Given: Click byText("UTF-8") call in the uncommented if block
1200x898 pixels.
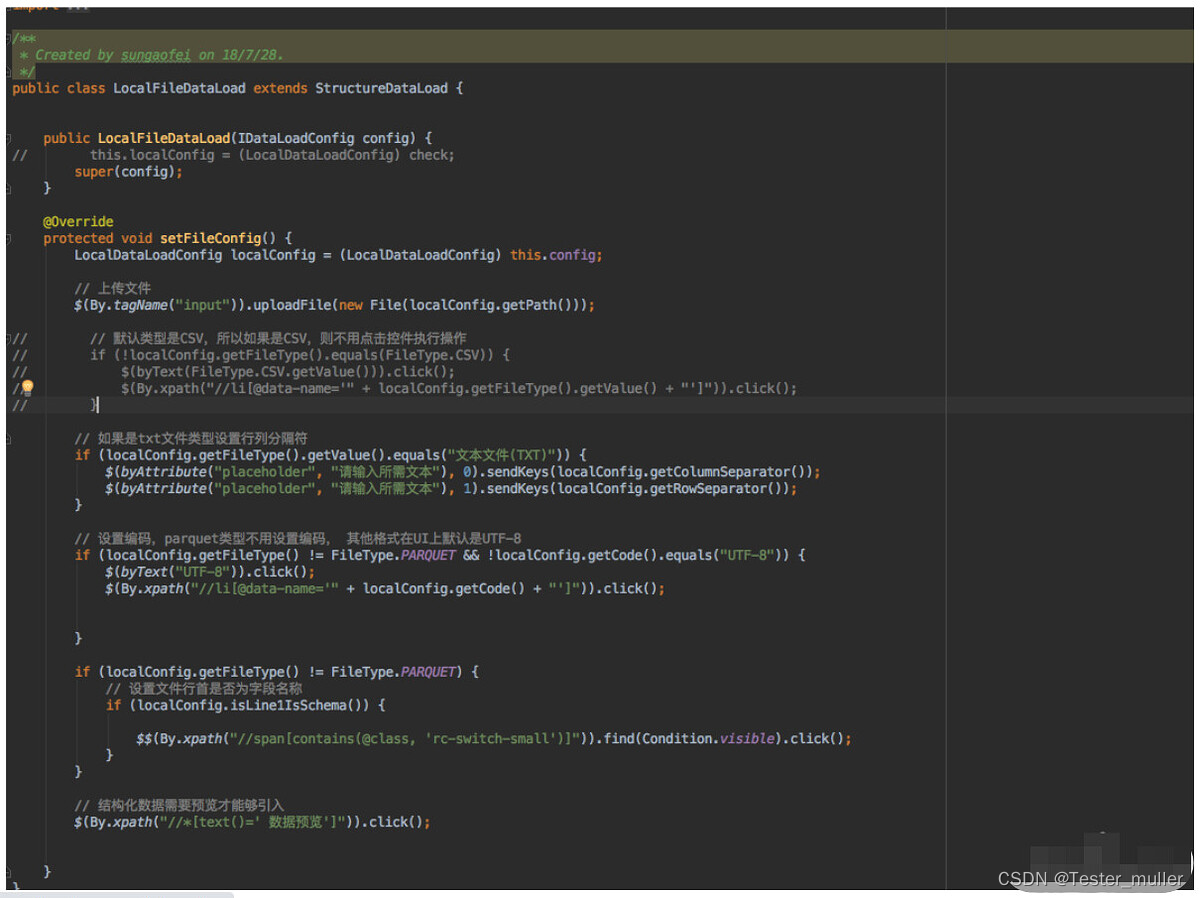Looking at the screenshot, I should coord(179,572).
